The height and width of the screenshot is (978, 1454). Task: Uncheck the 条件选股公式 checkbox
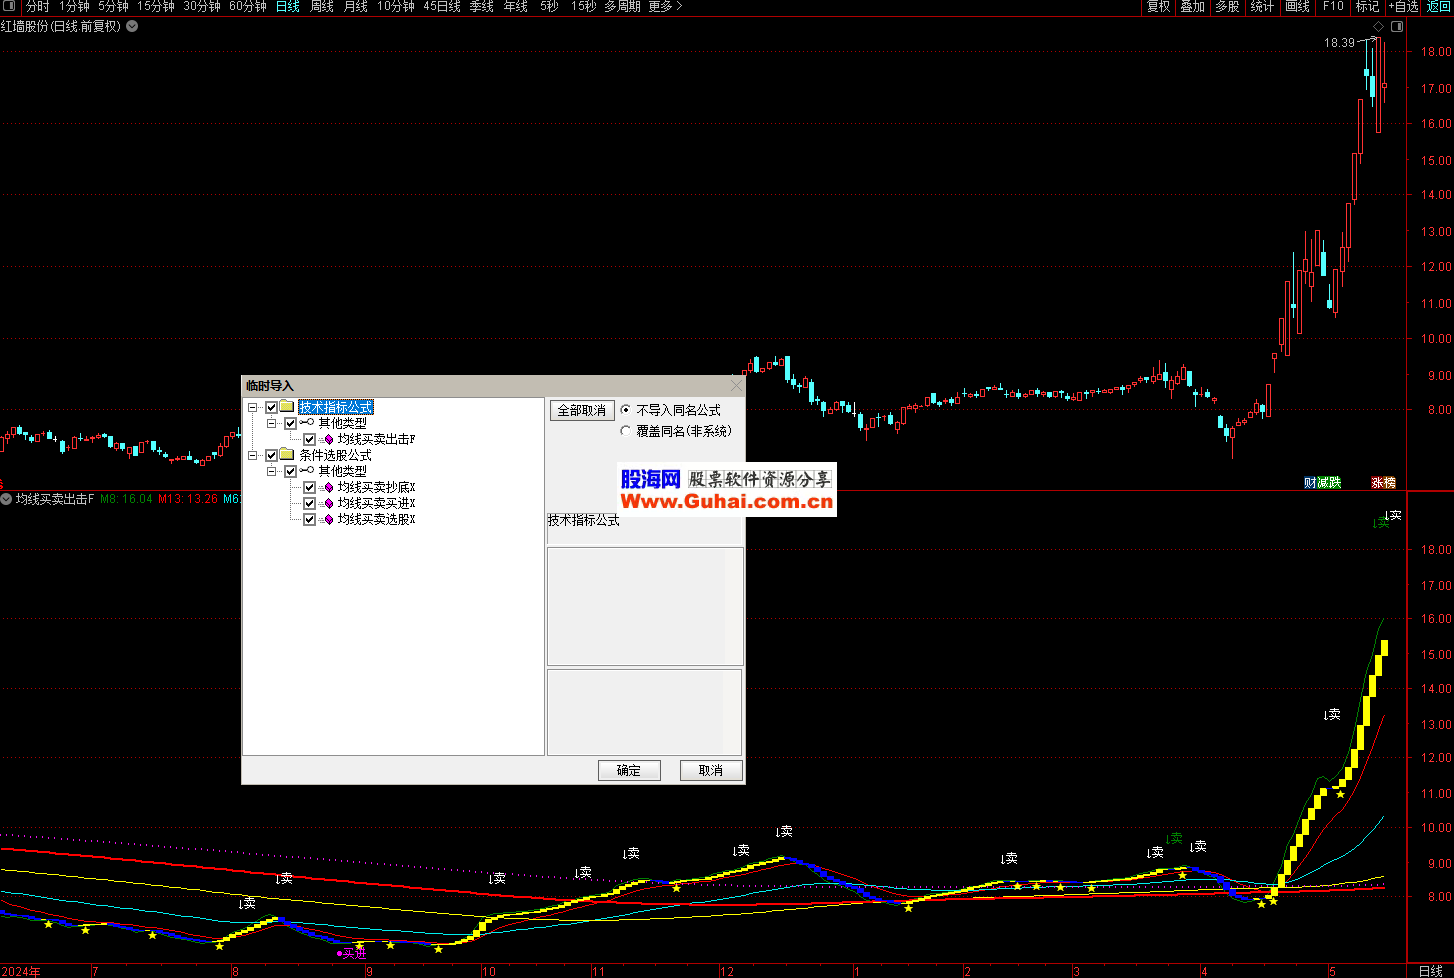271,455
